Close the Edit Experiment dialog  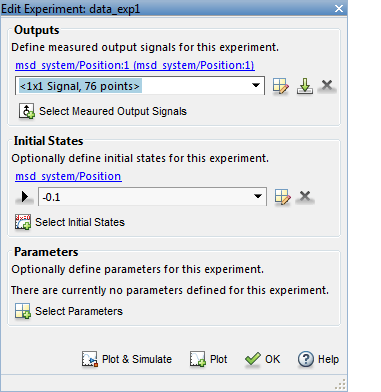pos(339,8)
